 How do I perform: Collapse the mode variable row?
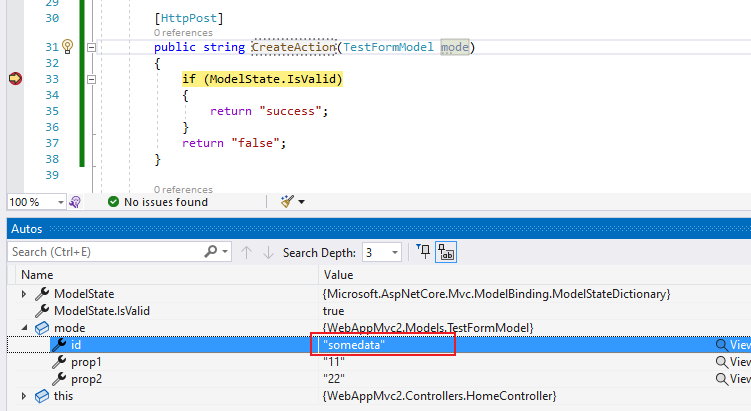(24, 328)
